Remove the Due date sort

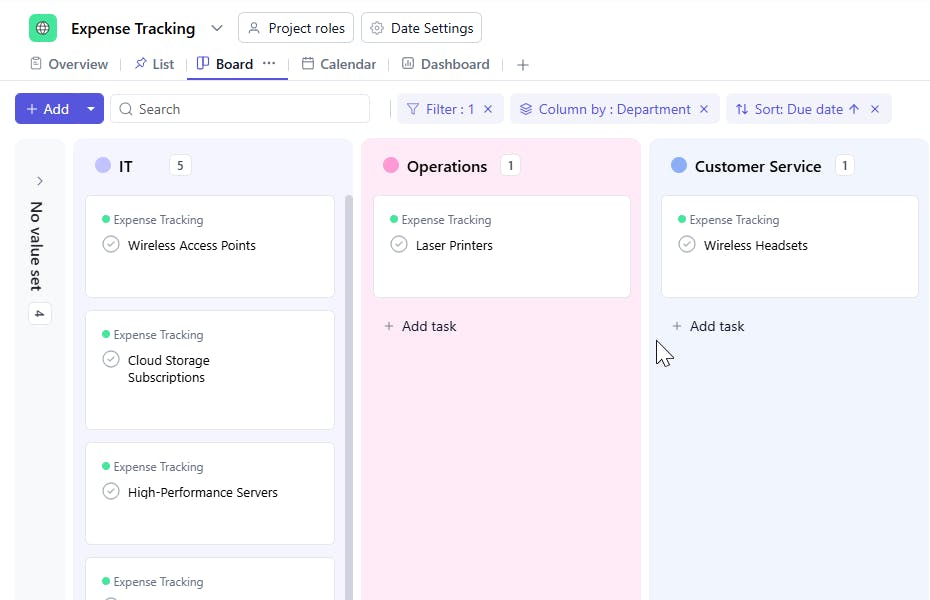point(875,109)
